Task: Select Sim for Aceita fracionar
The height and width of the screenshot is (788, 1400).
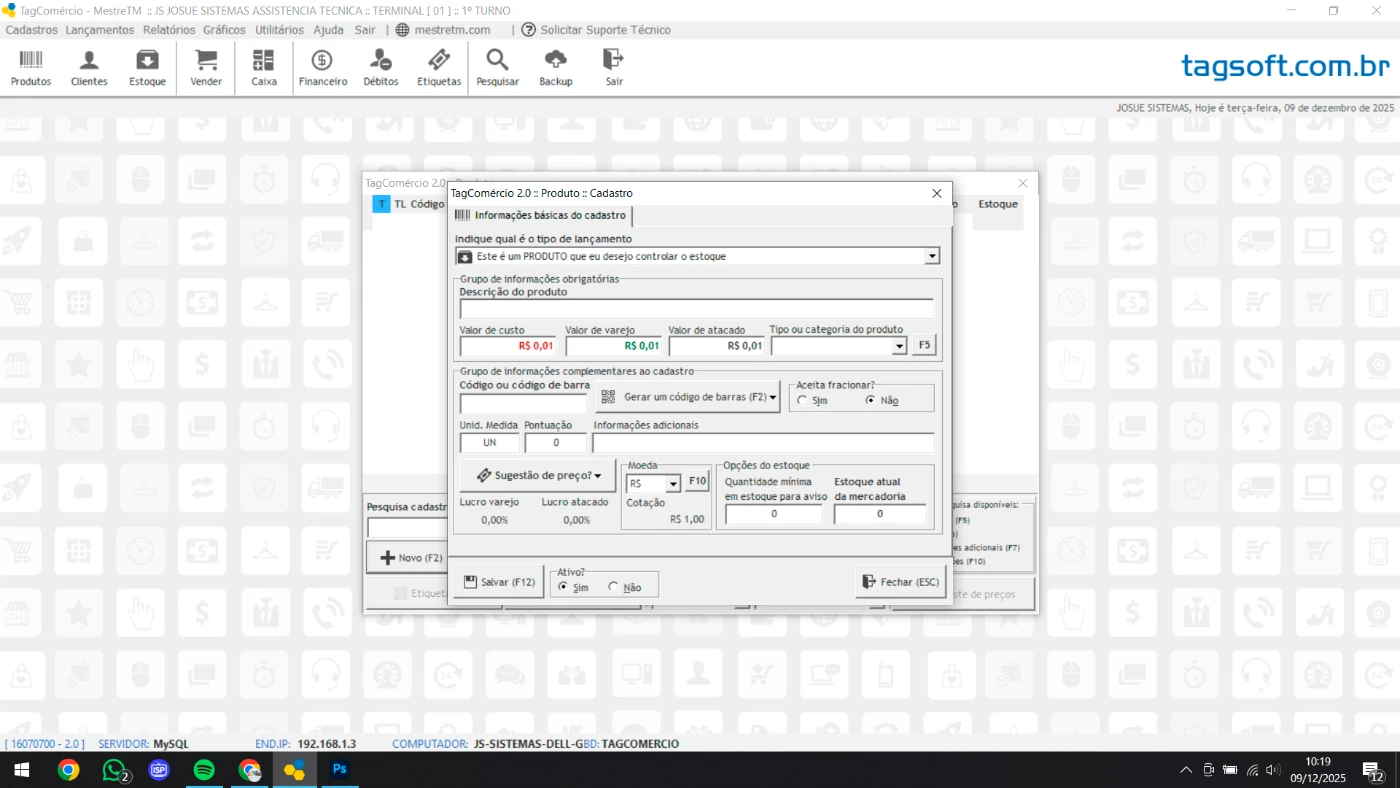Action: [x=803, y=400]
